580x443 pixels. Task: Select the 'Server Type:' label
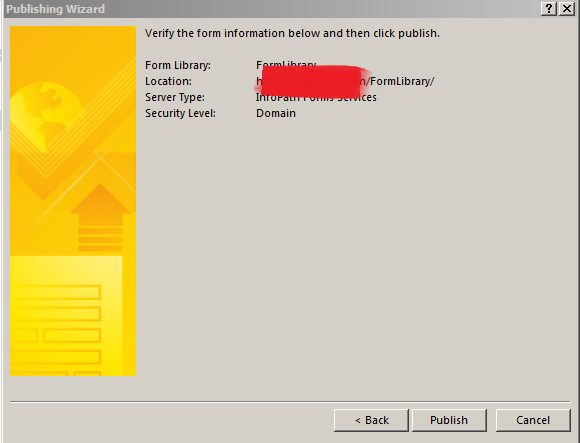click(175, 97)
